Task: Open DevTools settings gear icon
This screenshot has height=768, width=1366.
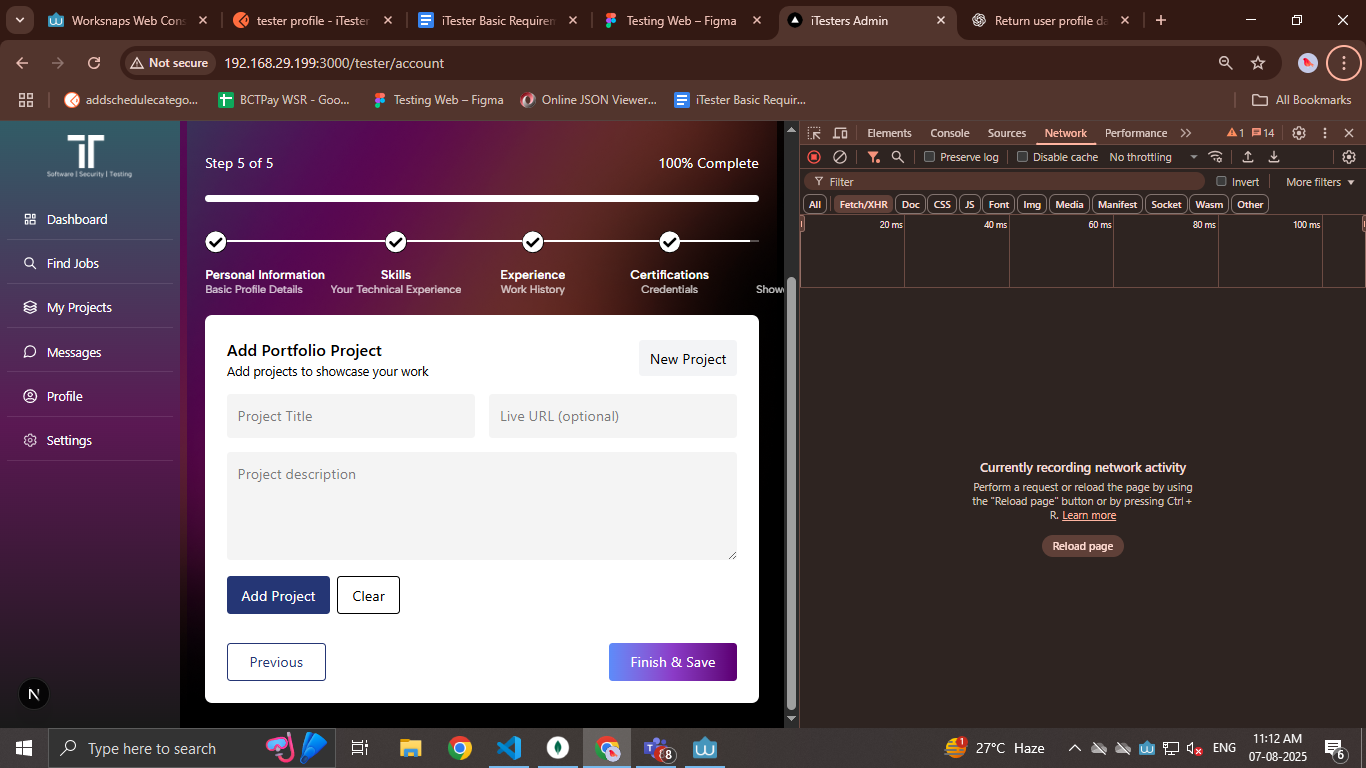Action: (x=1299, y=133)
